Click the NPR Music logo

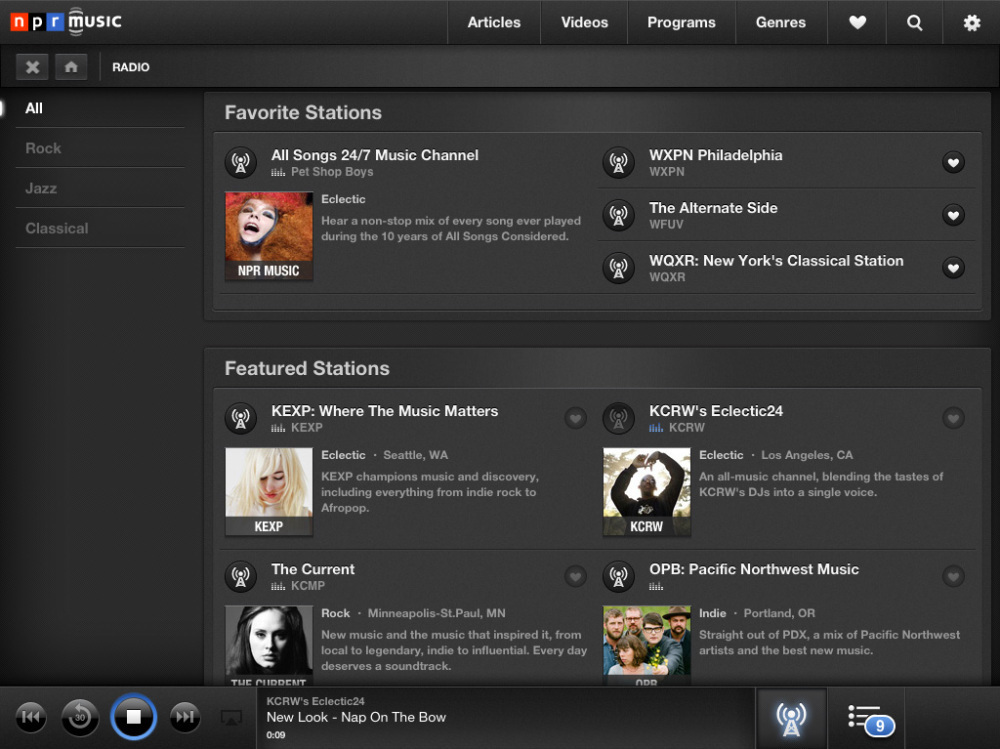click(63, 21)
